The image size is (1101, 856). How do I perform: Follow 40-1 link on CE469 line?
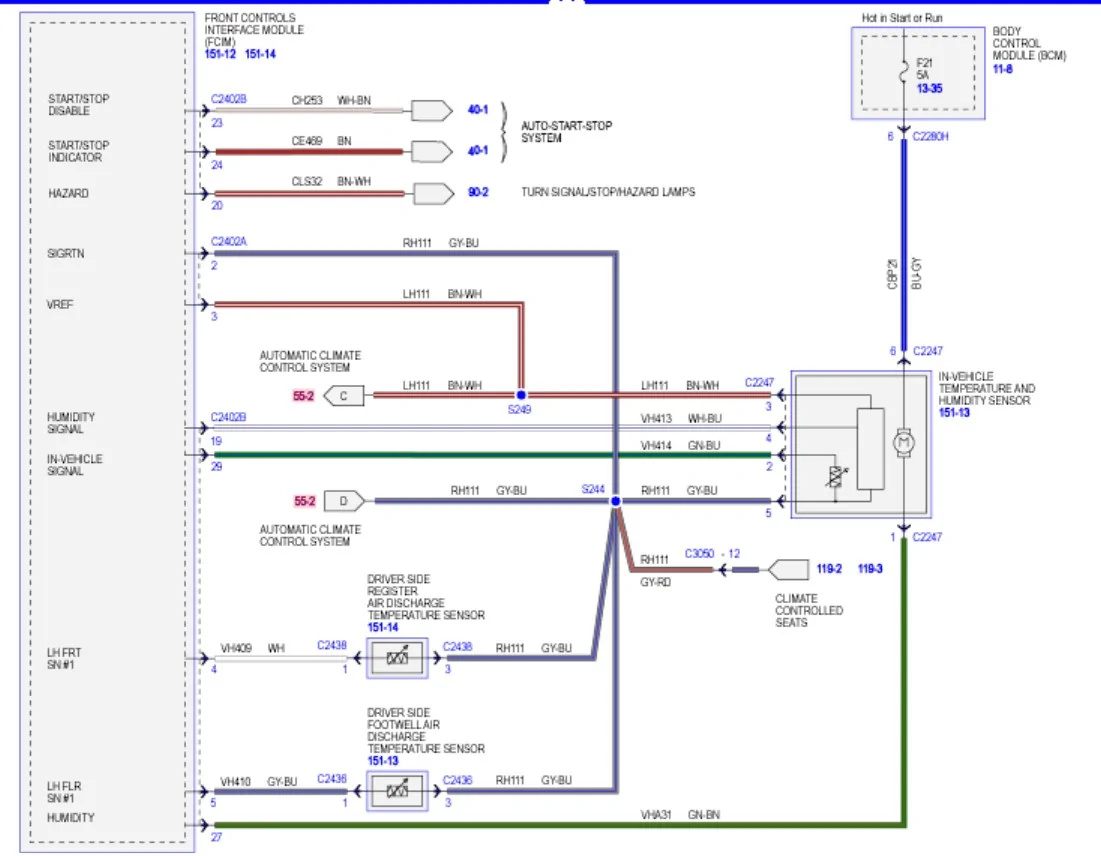click(477, 150)
